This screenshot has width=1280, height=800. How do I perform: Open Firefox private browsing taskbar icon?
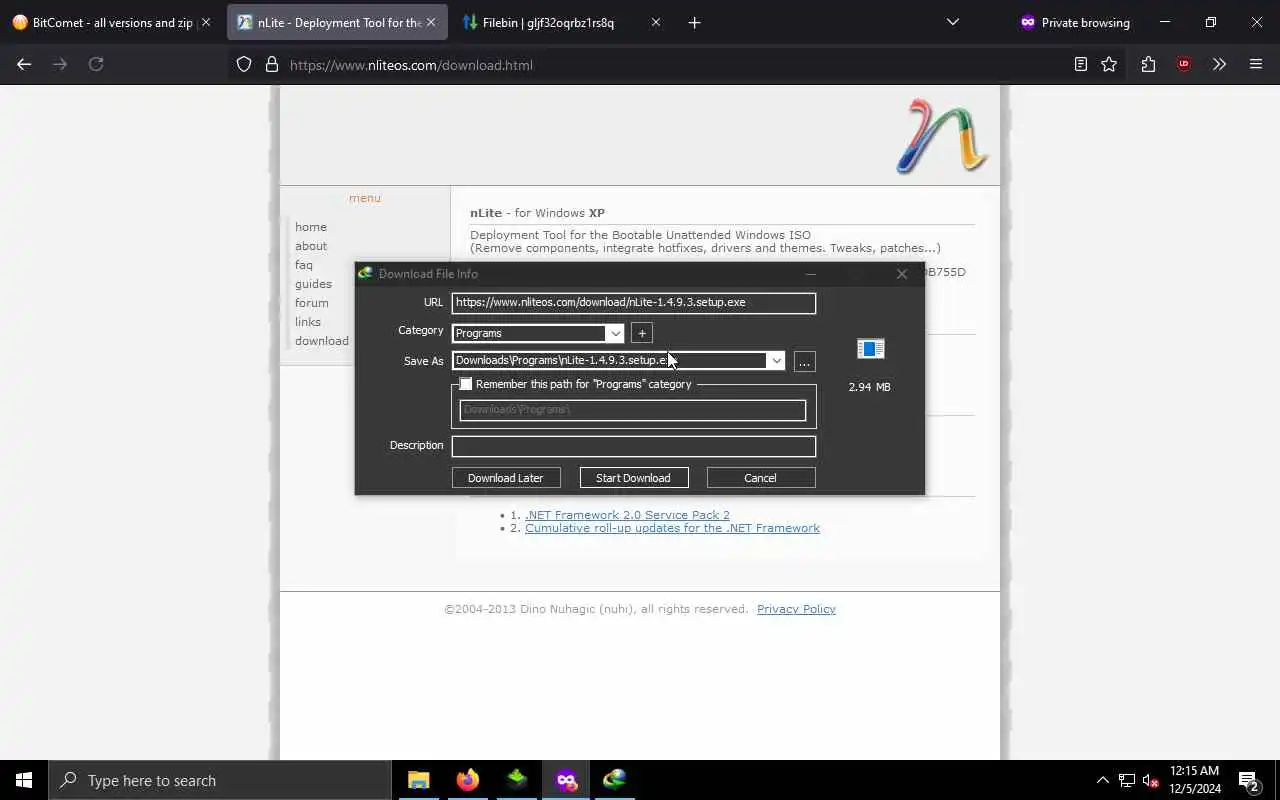pos(566,780)
